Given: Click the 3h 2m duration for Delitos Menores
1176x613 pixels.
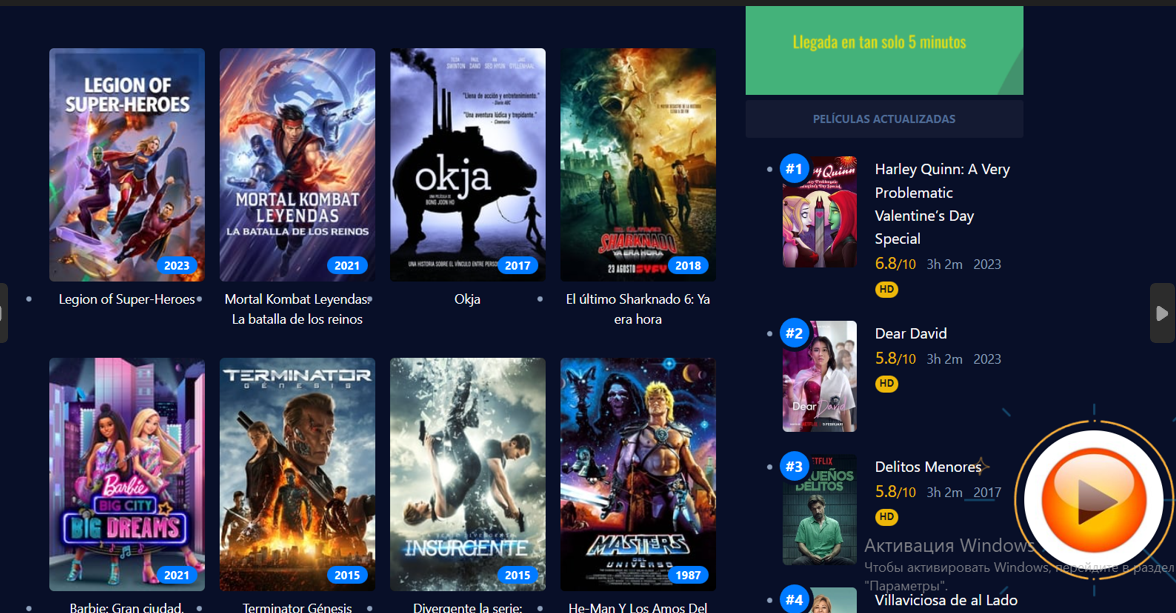Looking at the screenshot, I should [x=944, y=492].
